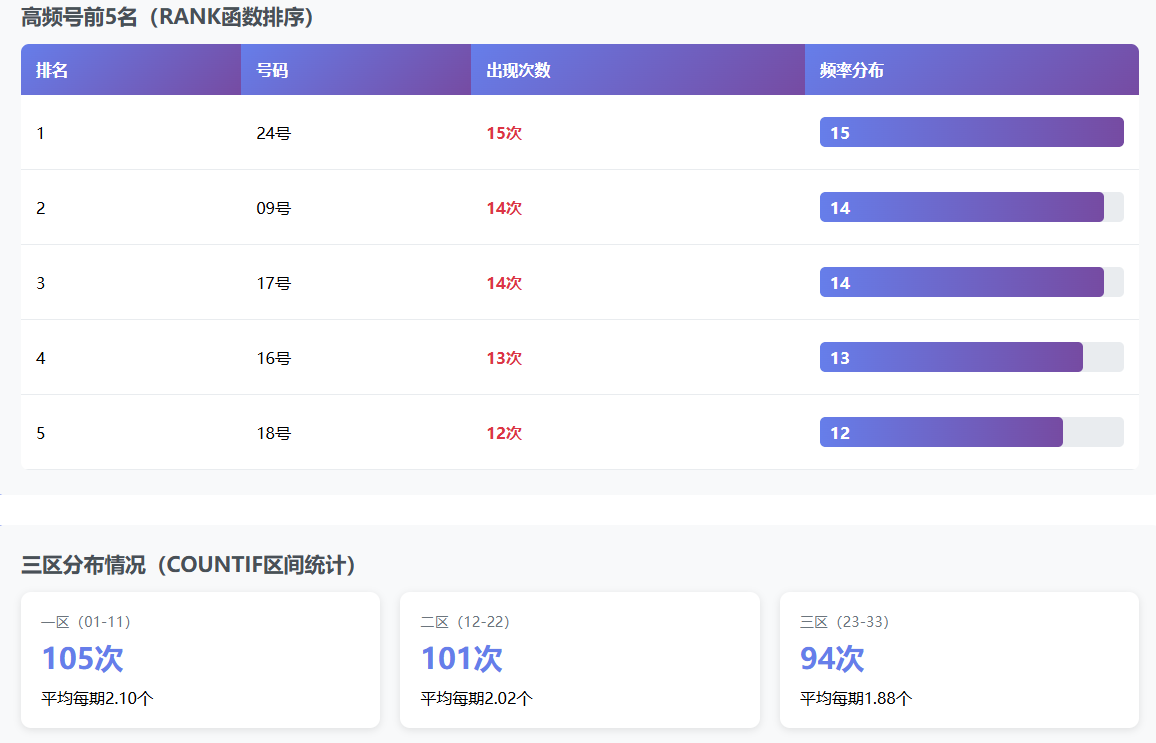Click the frequency bar labeled 12

click(941, 433)
